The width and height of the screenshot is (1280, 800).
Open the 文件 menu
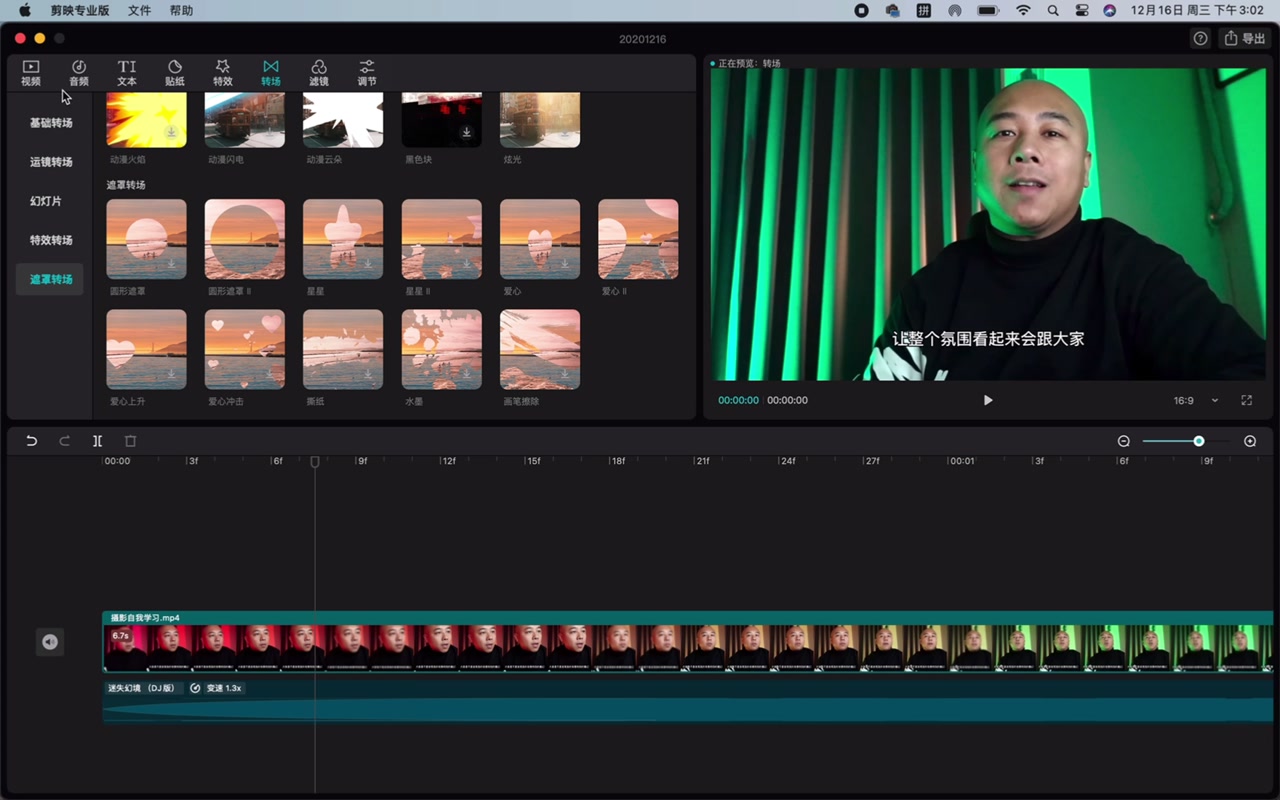tap(139, 11)
